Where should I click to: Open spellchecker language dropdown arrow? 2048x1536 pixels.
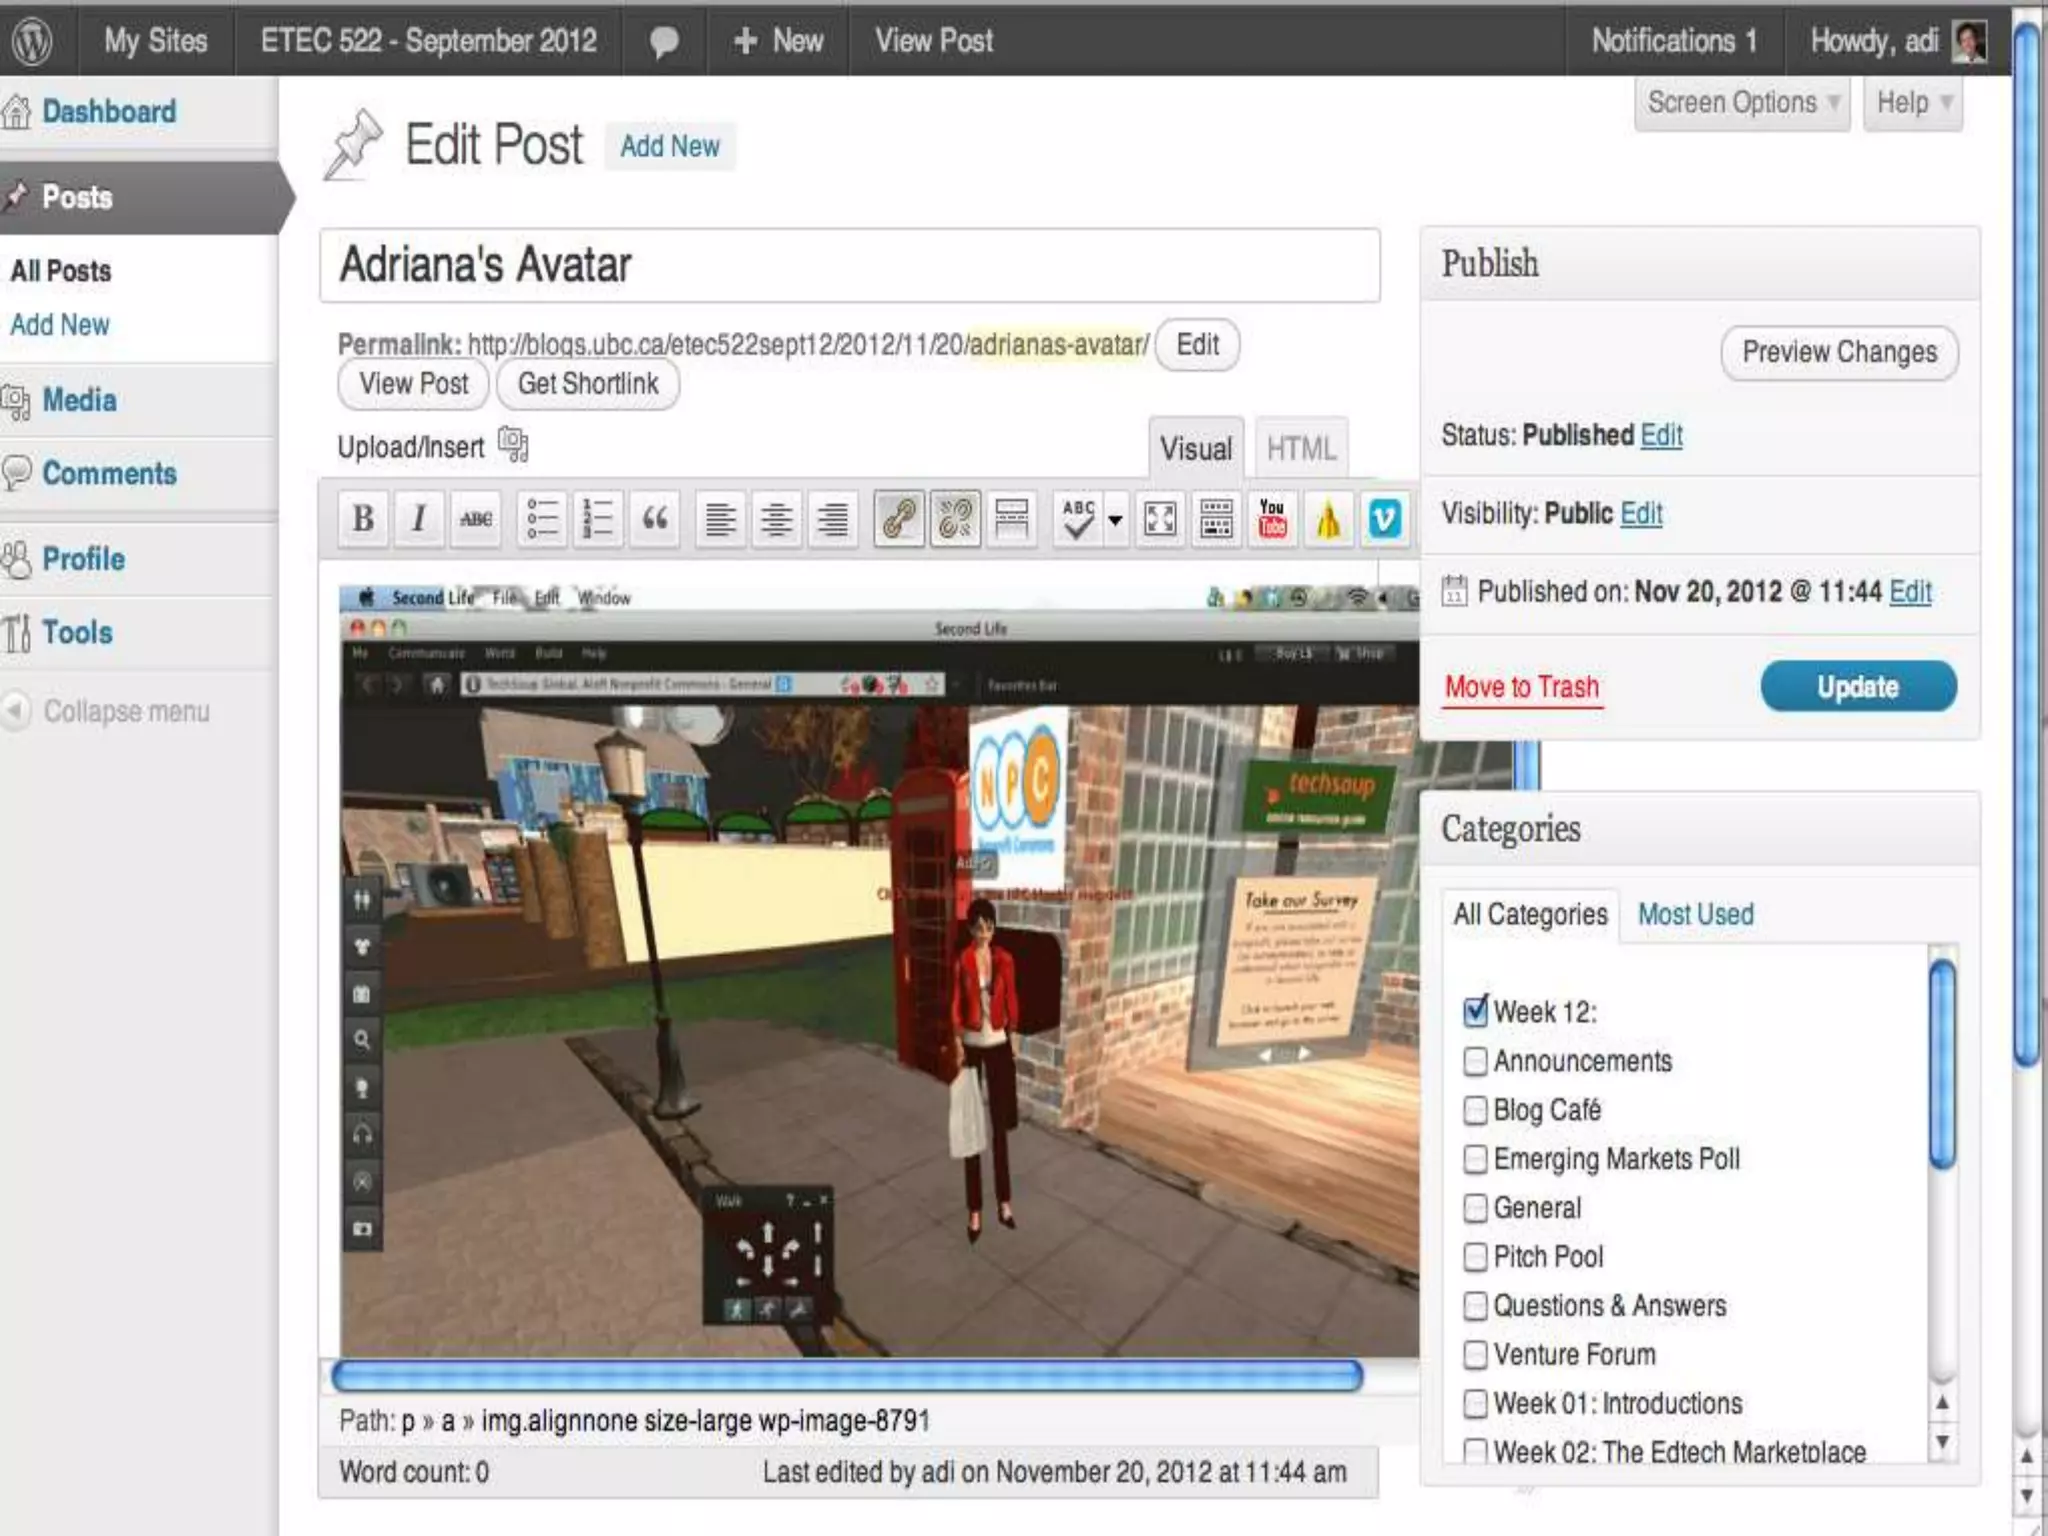1115,519
